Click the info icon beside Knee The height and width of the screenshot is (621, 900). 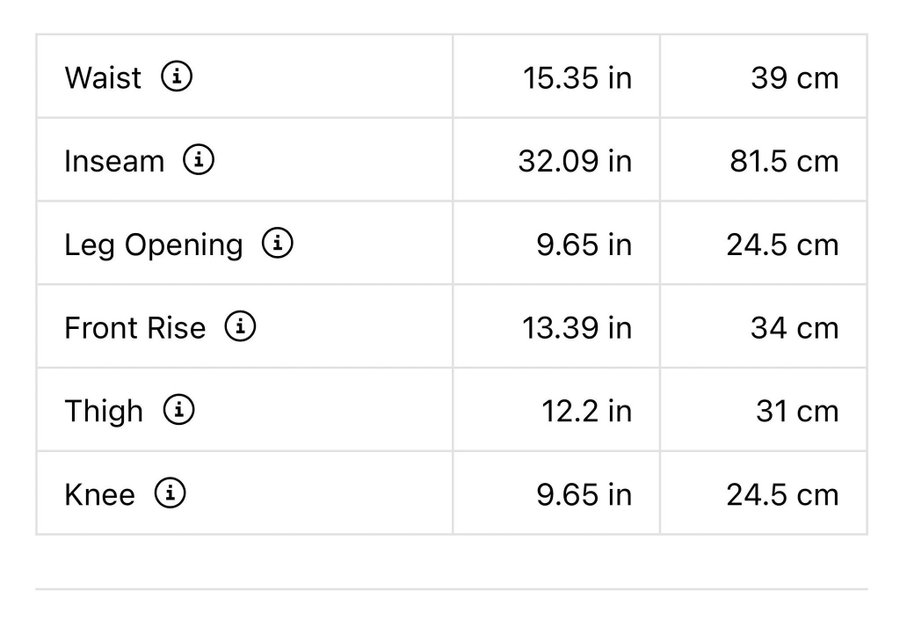tap(170, 493)
